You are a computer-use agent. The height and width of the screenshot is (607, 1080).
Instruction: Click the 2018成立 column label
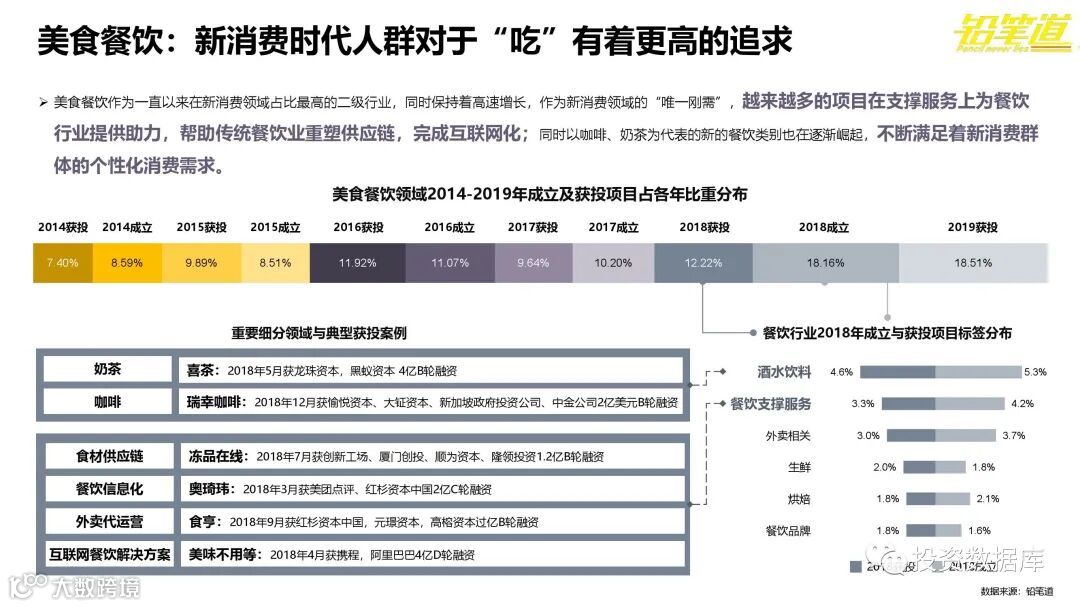pos(823,227)
